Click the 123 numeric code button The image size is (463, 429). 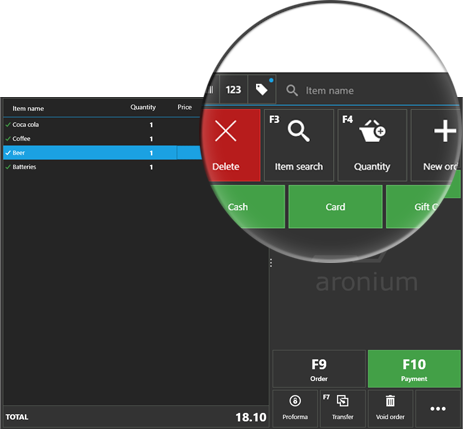[233, 89]
